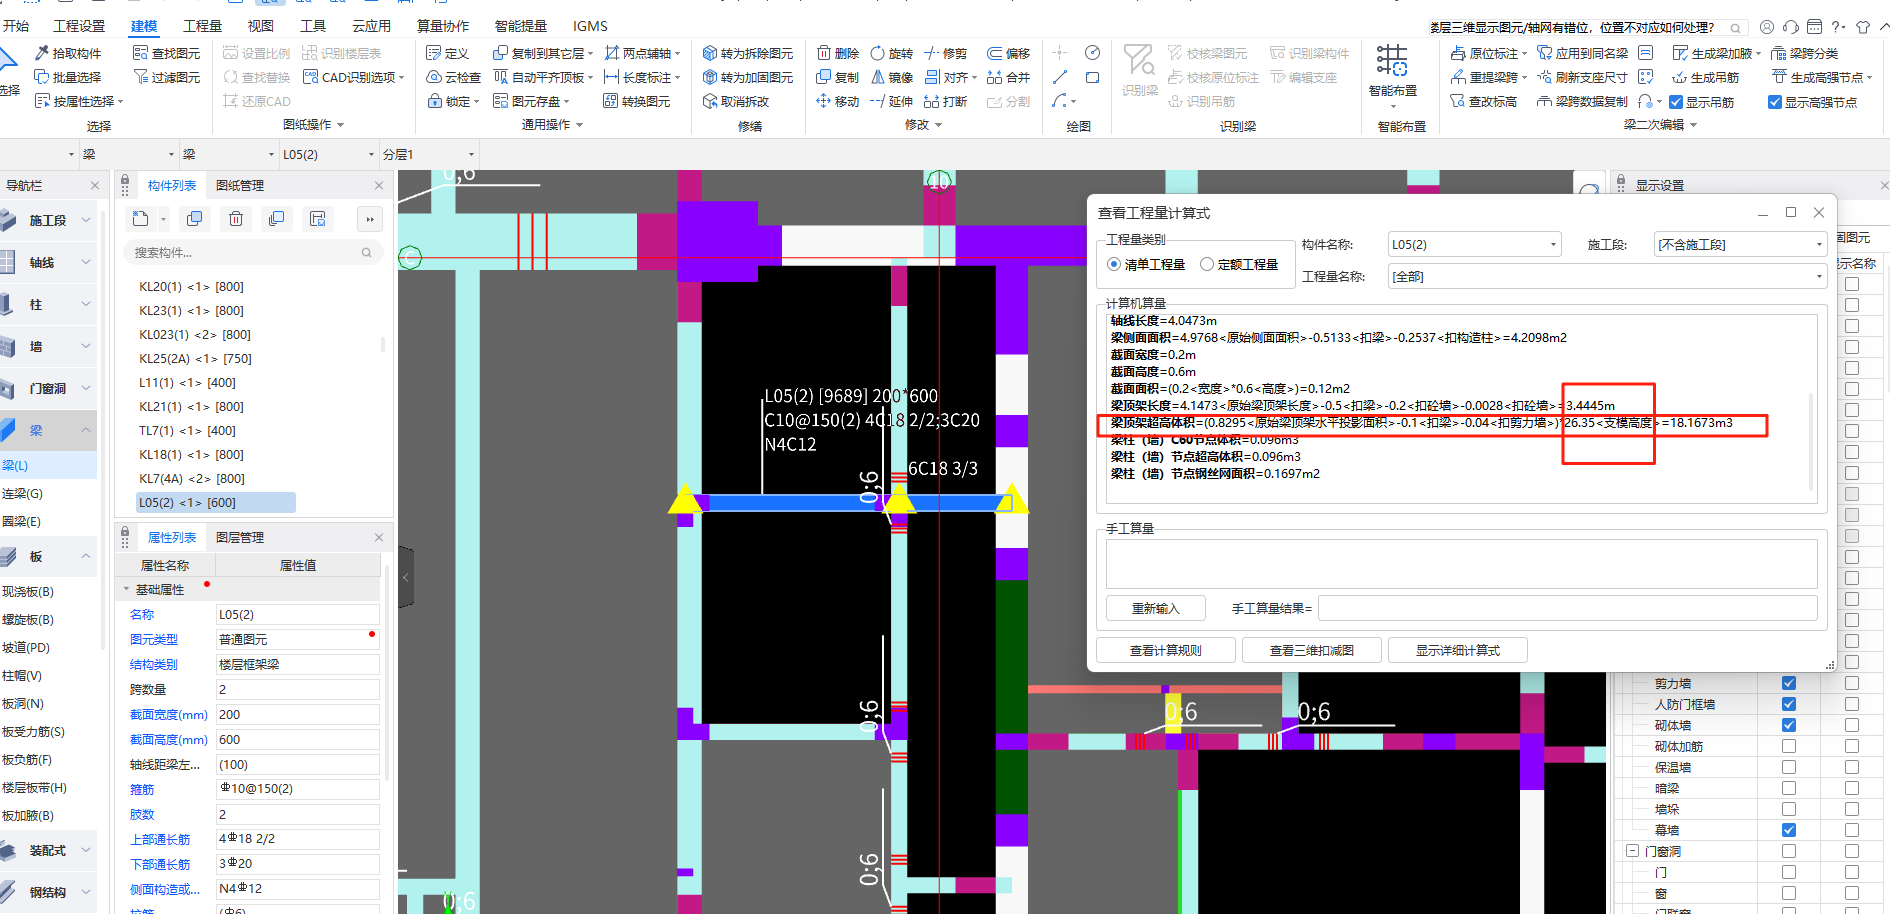
Task: Open L05(2) component selector dropdown
Action: (328, 154)
